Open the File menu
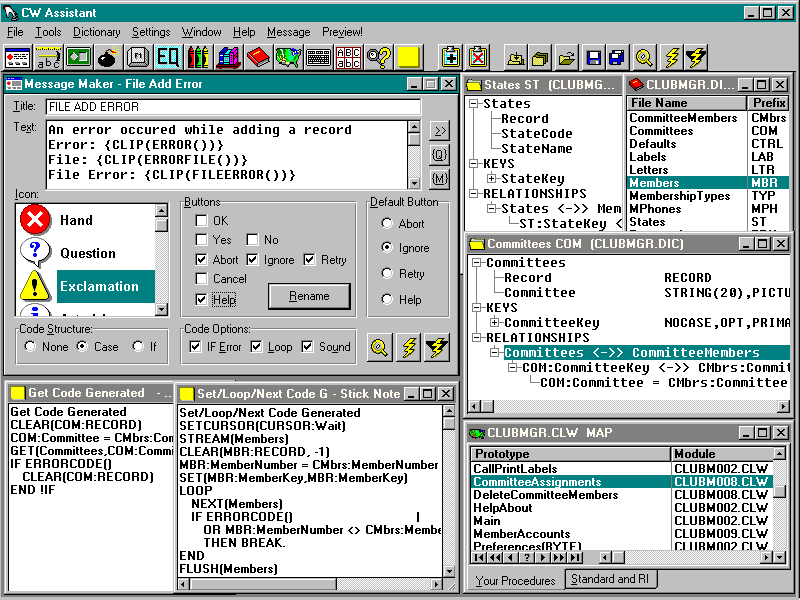800x600 pixels. click(15, 32)
